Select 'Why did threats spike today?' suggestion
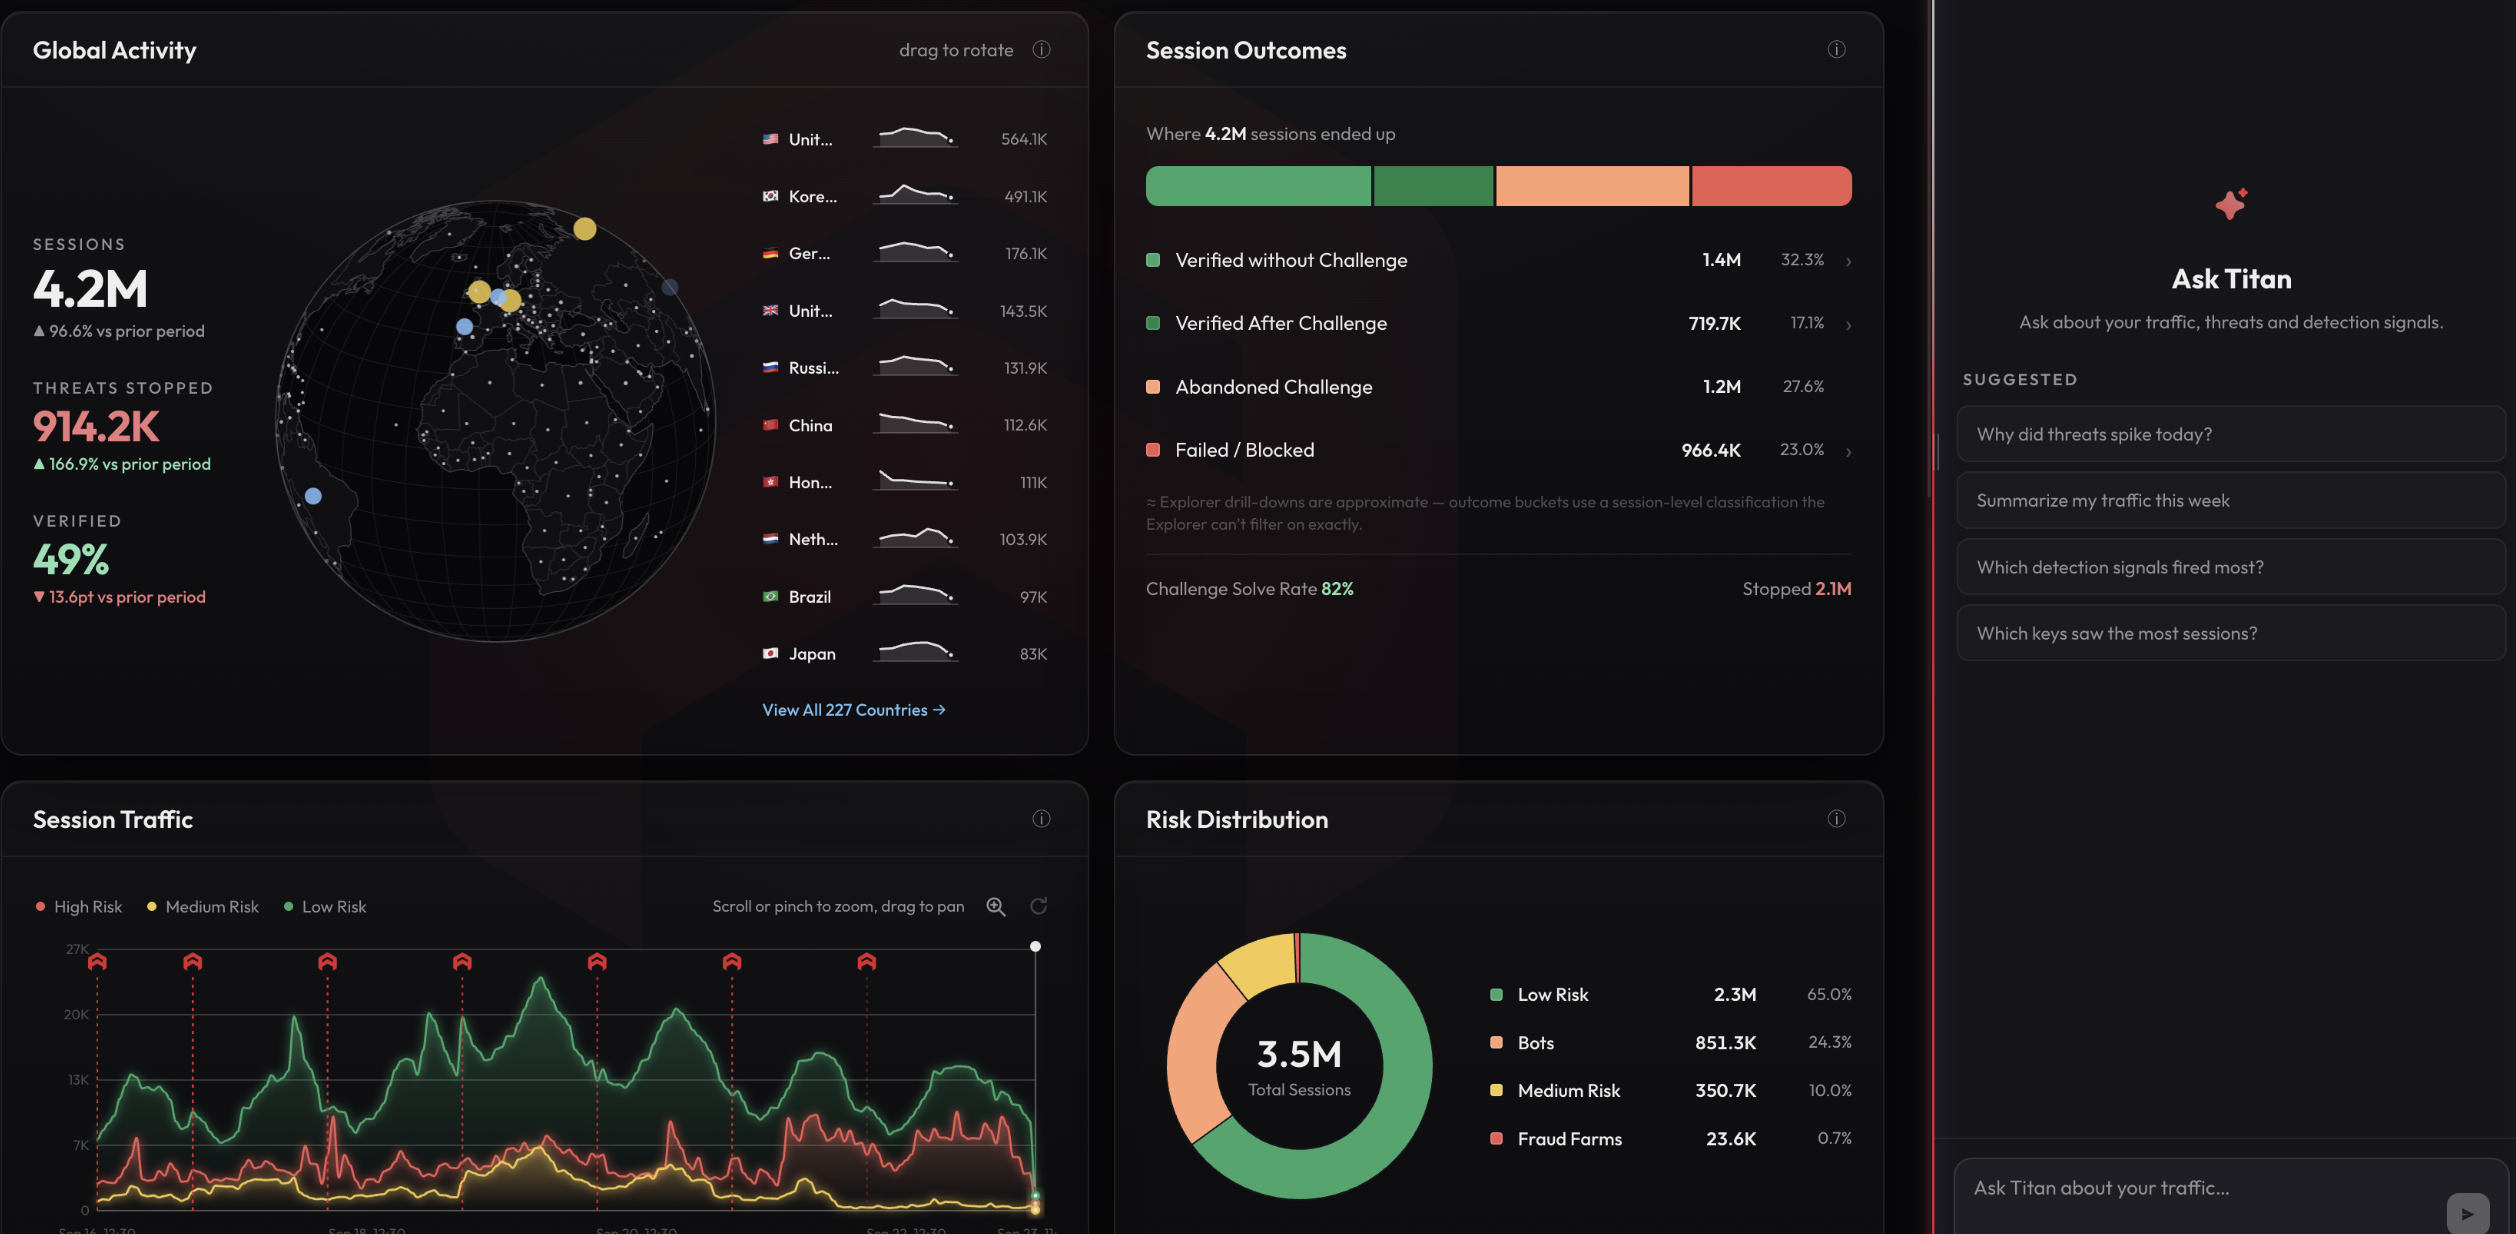The height and width of the screenshot is (1234, 2516). [x=2230, y=434]
